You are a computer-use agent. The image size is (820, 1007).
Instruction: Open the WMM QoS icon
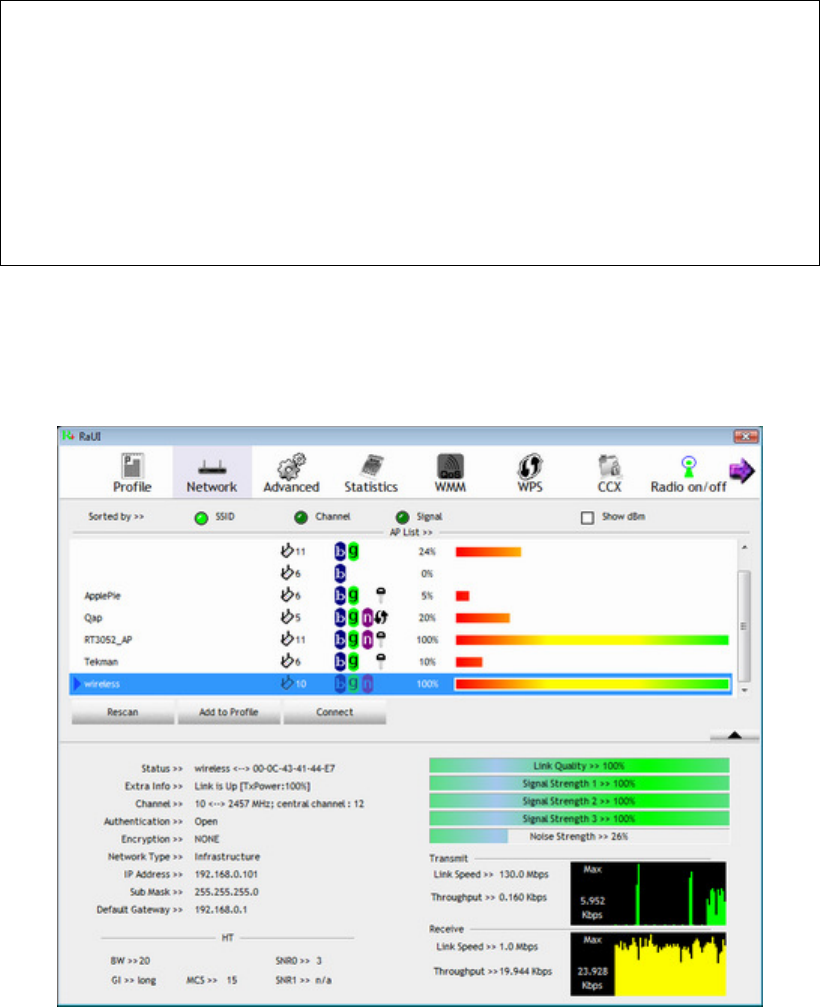[451, 466]
